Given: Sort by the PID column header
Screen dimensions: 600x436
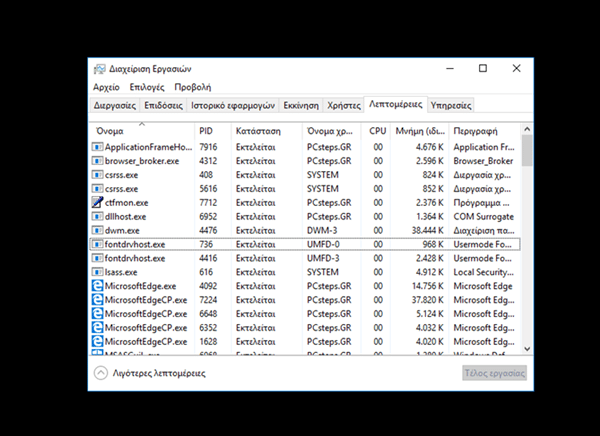Looking at the screenshot, I should [213, 131].
